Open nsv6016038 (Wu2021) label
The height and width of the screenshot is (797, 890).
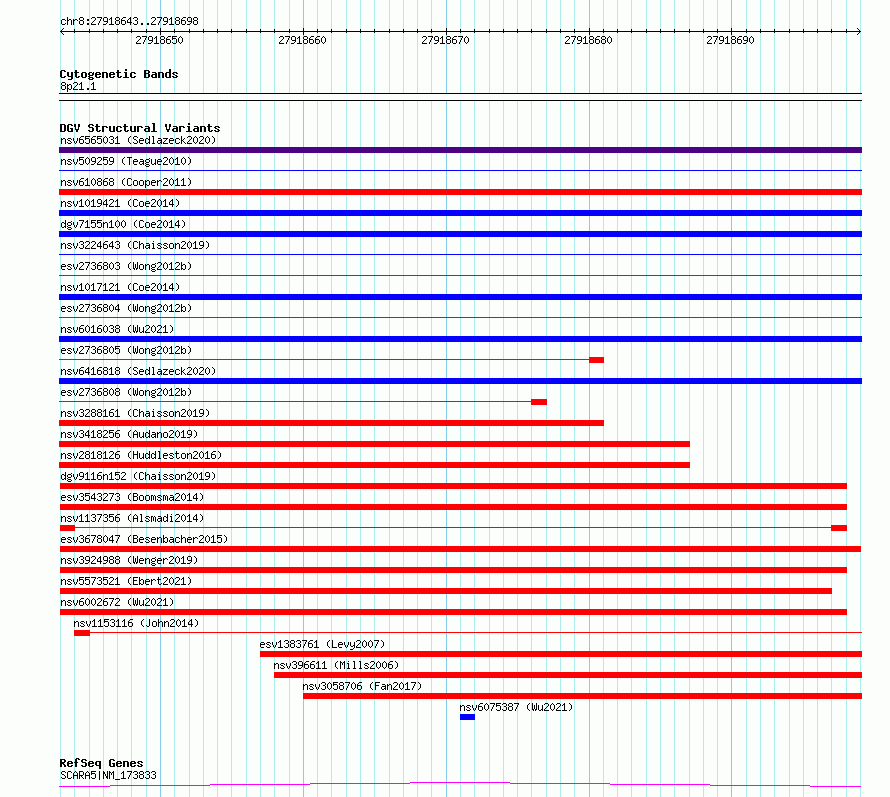(117, 329)
